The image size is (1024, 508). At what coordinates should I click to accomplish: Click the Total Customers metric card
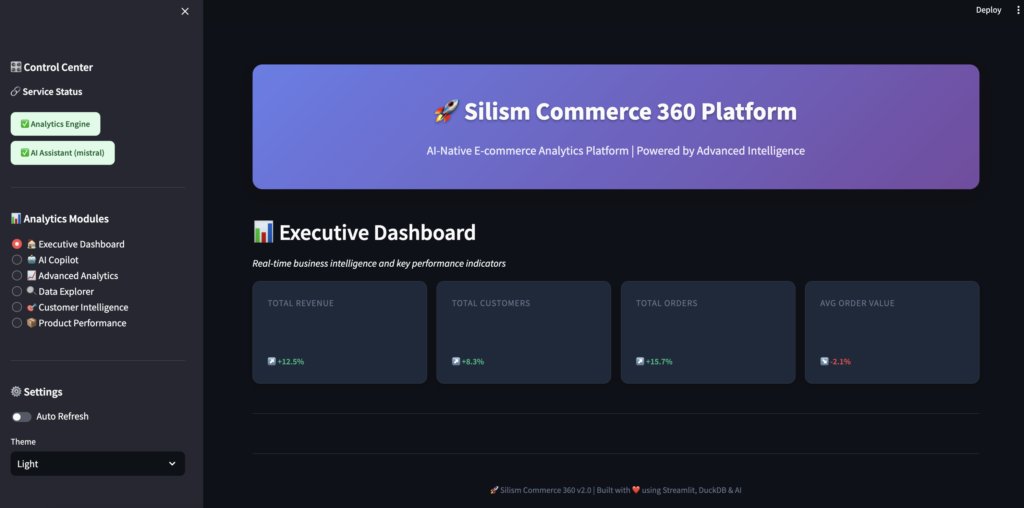[523, 332]
